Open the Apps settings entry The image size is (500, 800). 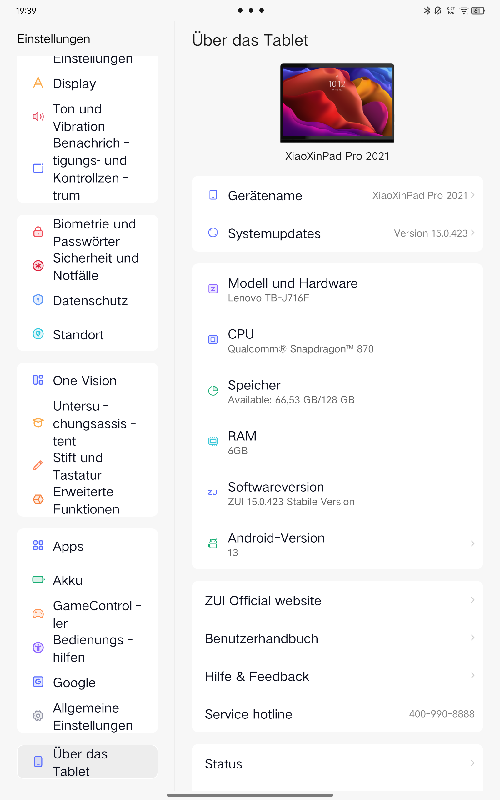[x=88, y=546]
